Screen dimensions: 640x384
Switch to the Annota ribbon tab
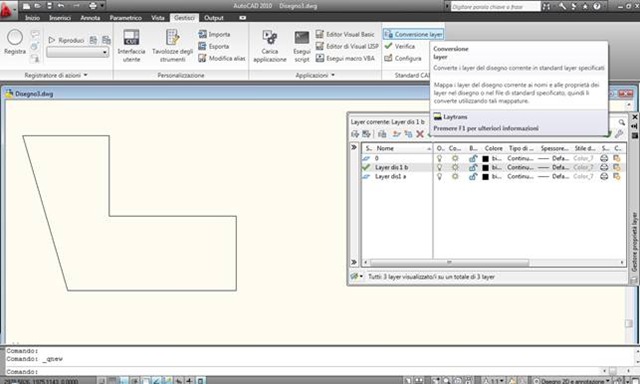(90, 18)
